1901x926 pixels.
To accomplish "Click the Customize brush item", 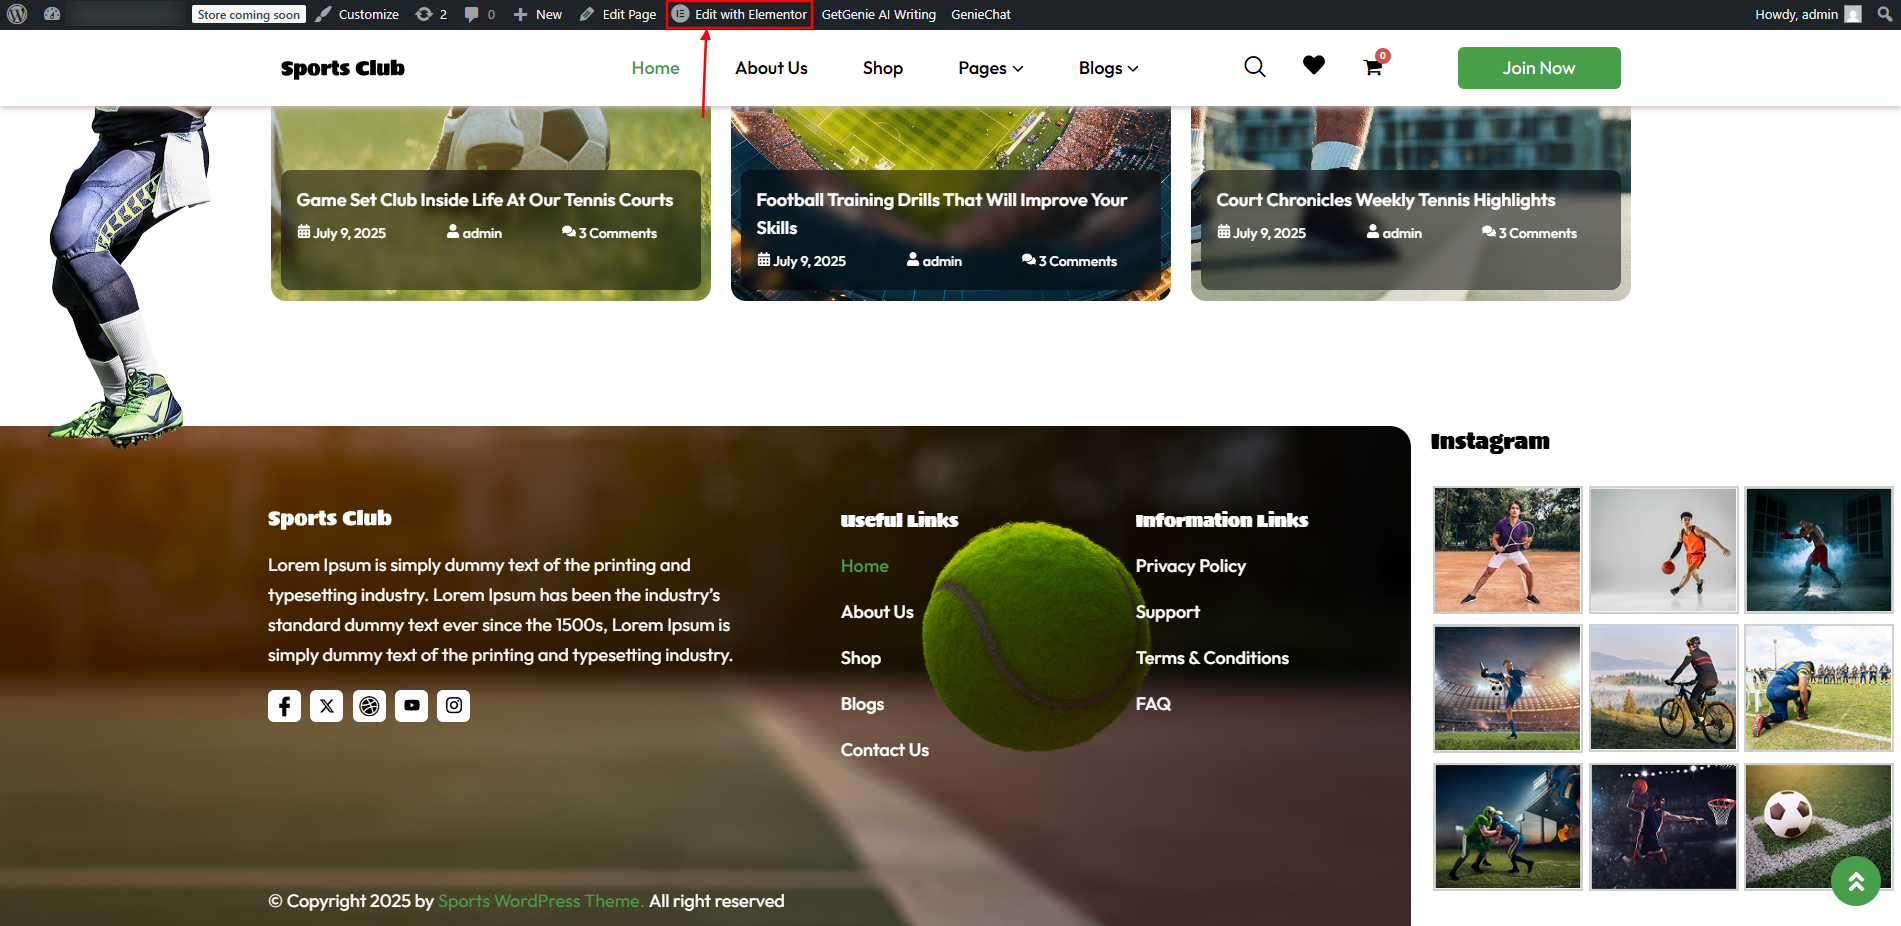I will pos(357,14).
